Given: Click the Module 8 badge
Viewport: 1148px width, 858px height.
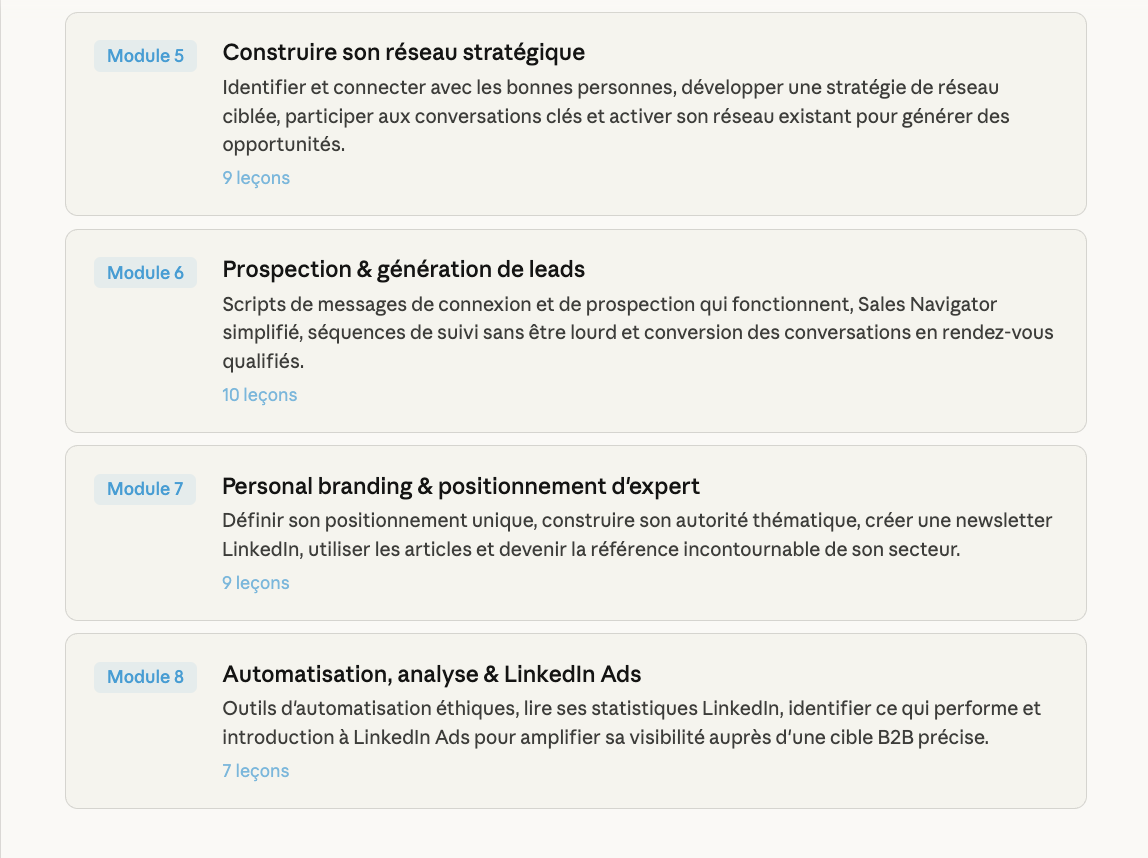Looking at the screenshot, I should coord(145,677).
